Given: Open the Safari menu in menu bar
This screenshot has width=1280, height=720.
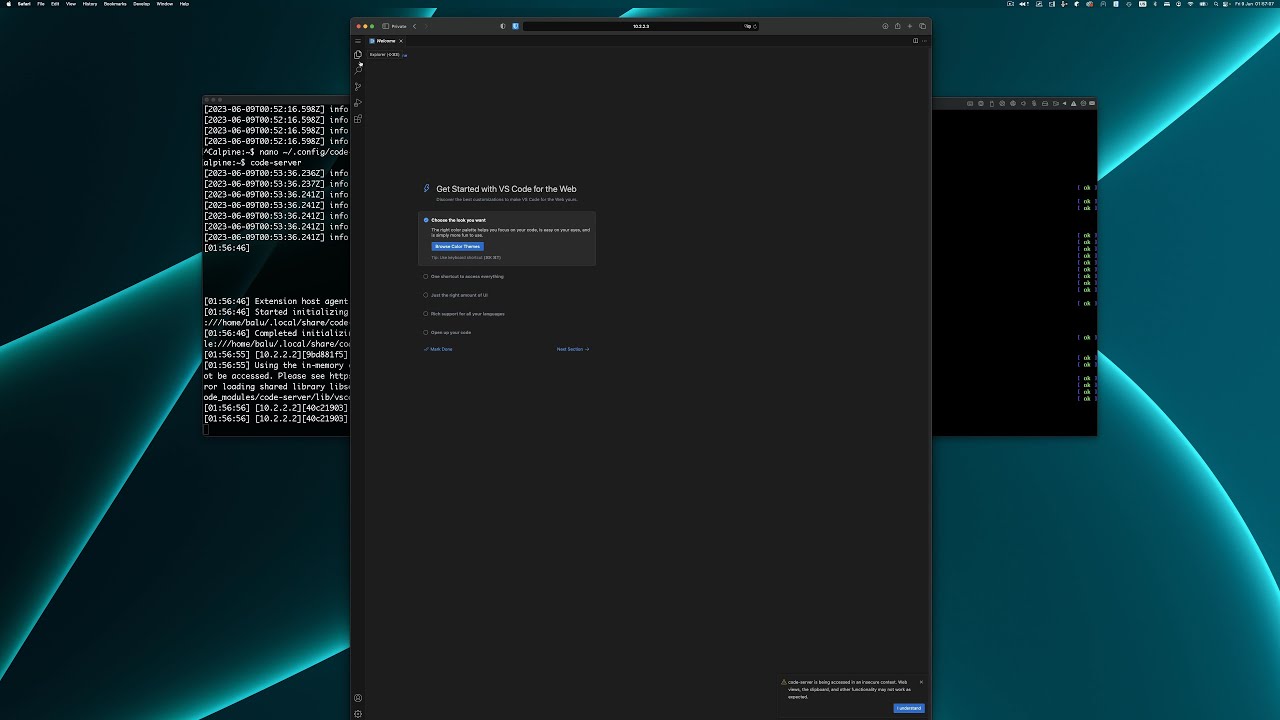Looking at the screenshot, I should coord(24,4).
